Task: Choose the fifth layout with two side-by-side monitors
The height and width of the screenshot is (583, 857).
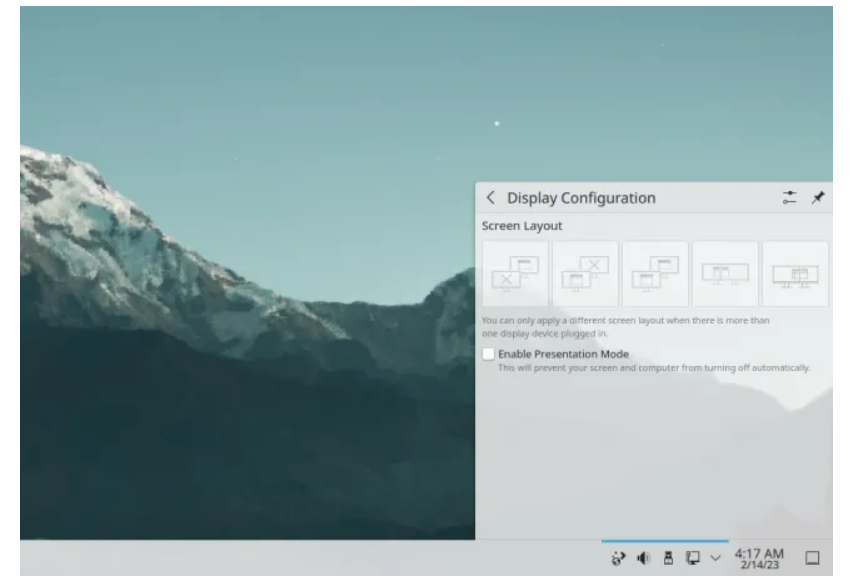Action: tap(795, 273)
